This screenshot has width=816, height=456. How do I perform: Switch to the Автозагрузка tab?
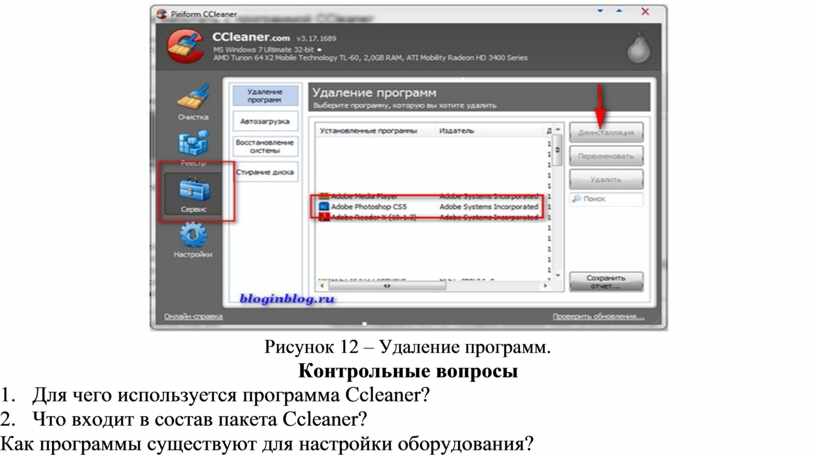click(x=265, y=121)
